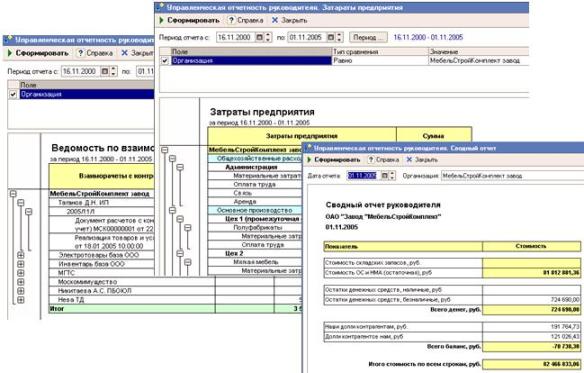Open the calendar for start date 16.11.2000 in Затраты window
Image resolution: width=584 pixels, height=373 pixels.
click(259, 37)
